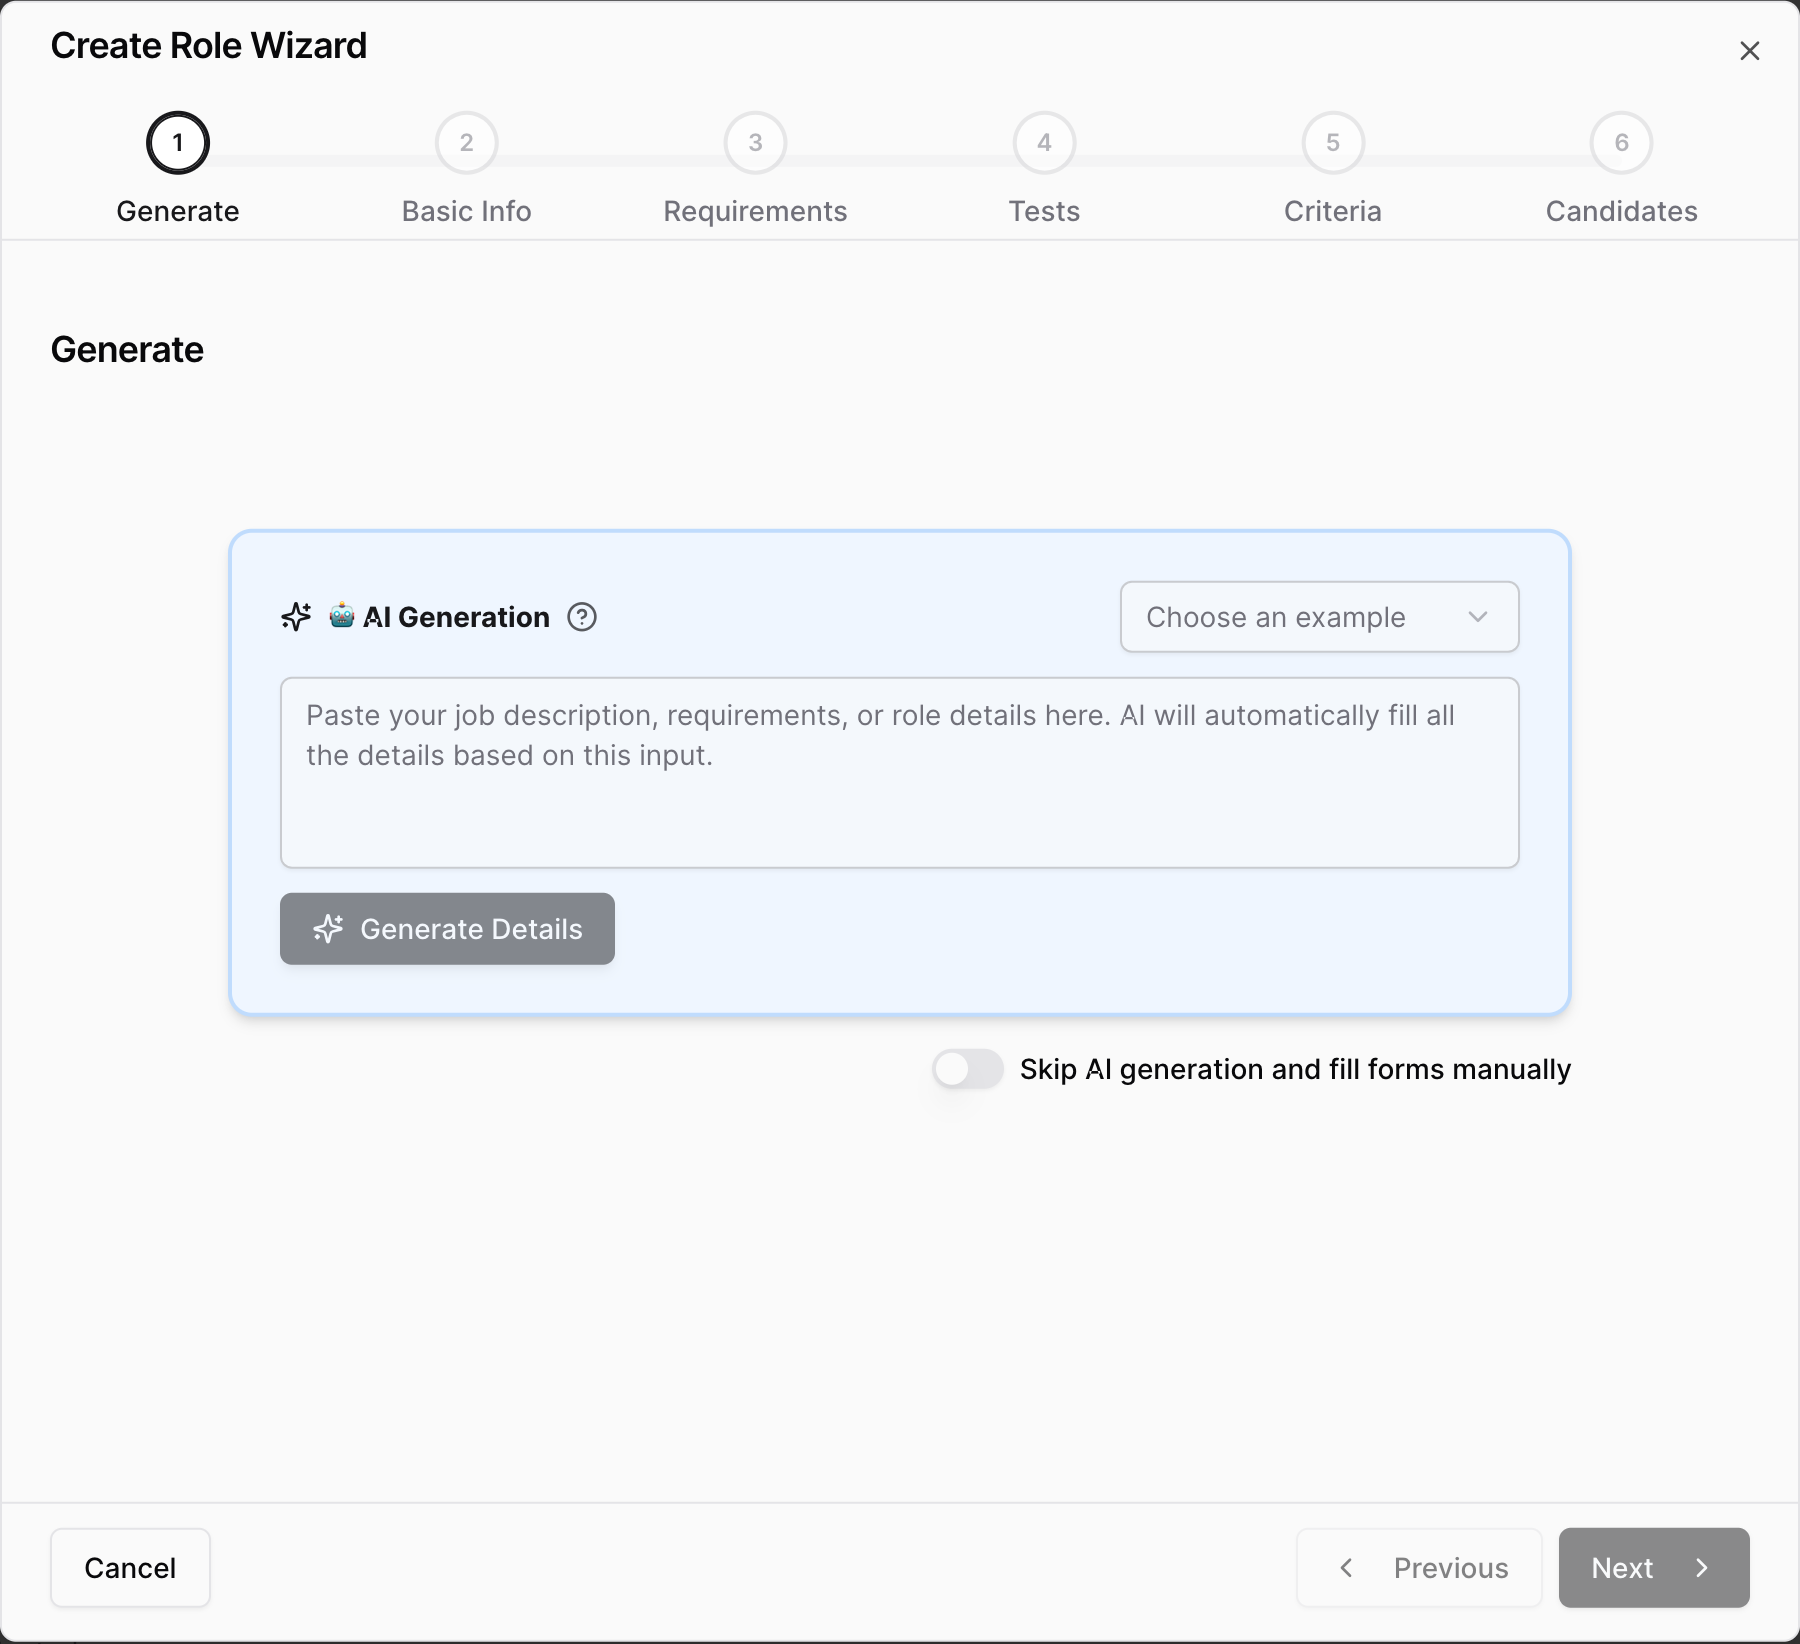
Task: Switch to the Basic Info step label
Action: click(466, 211)
